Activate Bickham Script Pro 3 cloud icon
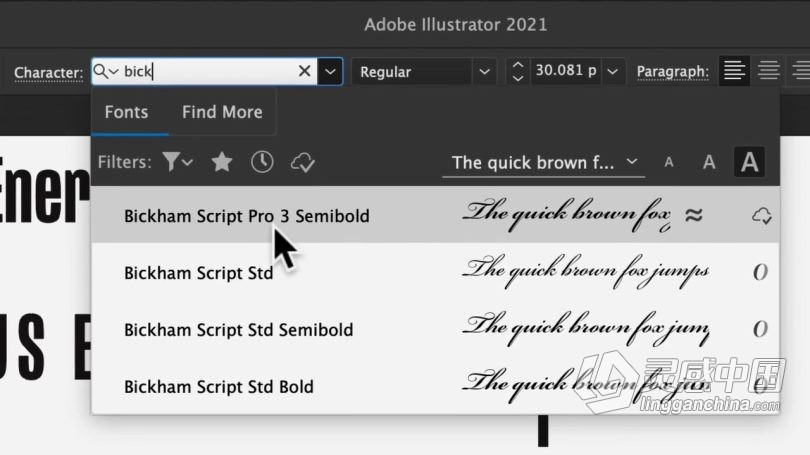The width and height of the screenshot is (810, 455). tap(762, 215)
